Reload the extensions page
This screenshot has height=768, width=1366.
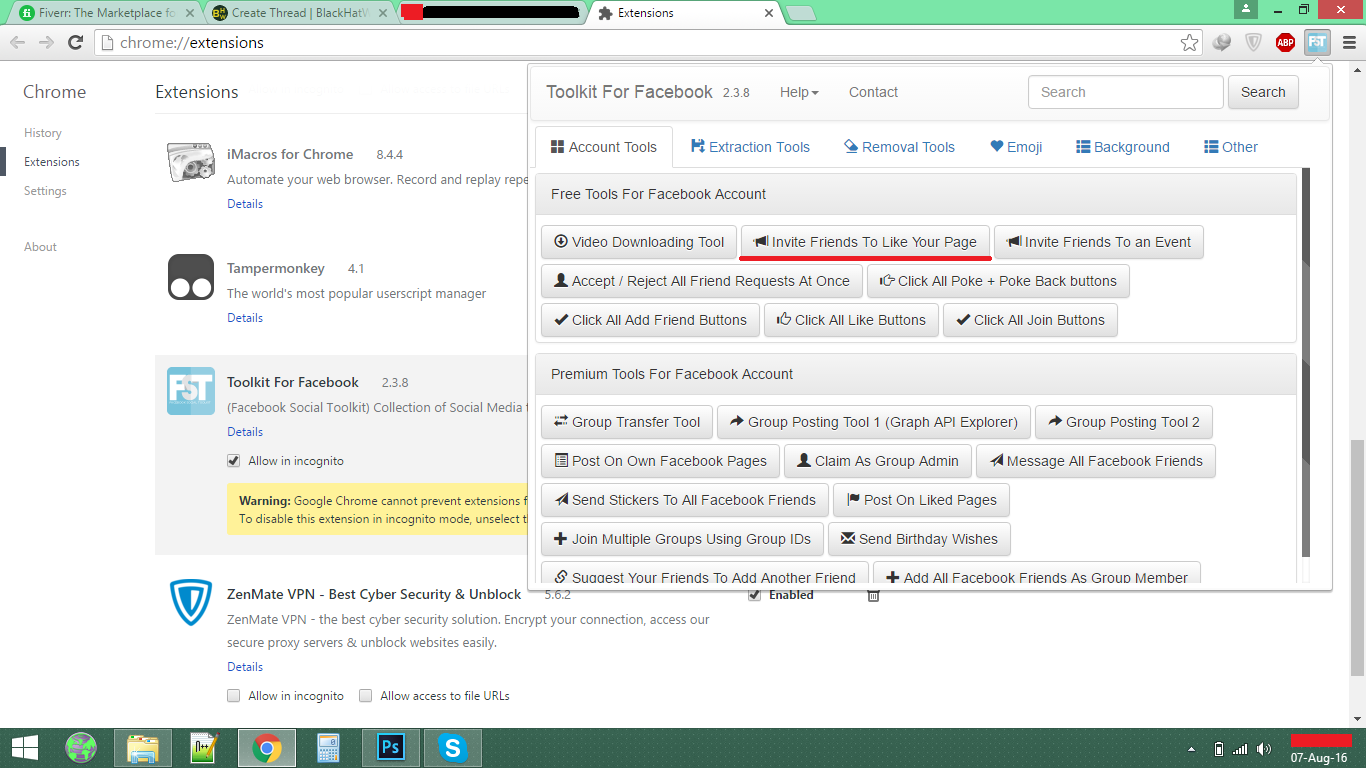click(x=75, y=42)
